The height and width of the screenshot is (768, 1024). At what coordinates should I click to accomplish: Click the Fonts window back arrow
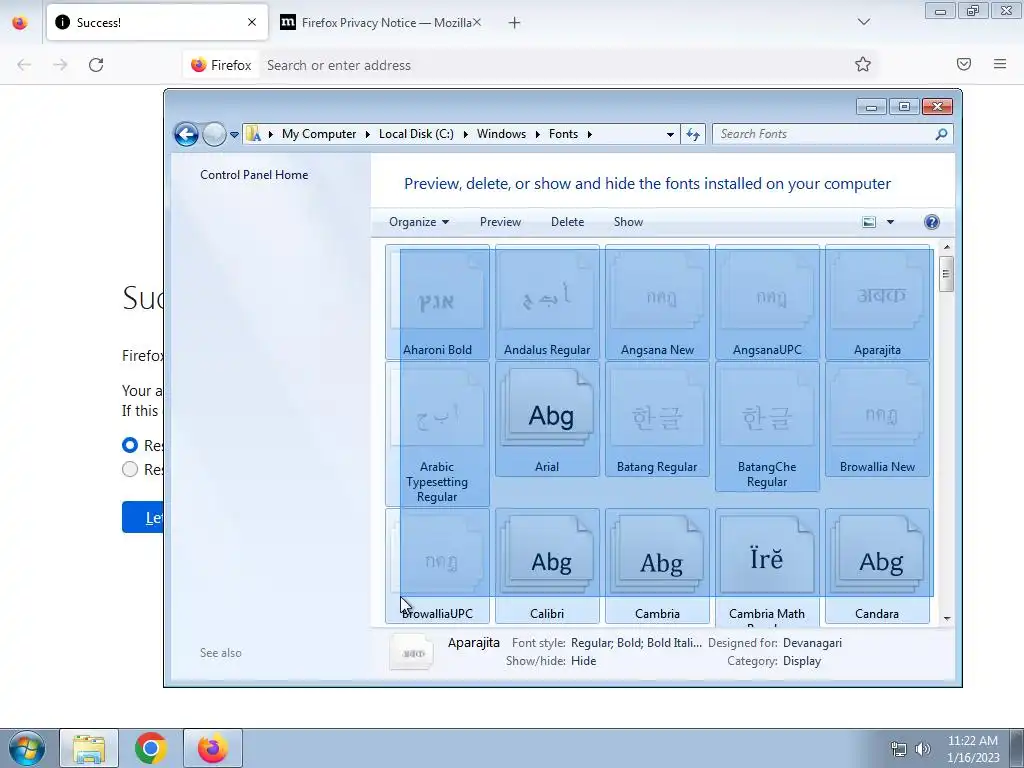point(186,135)
